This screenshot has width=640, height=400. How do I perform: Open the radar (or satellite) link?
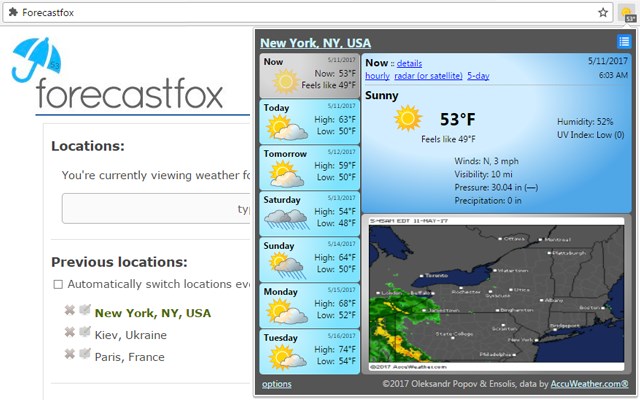[428, 76]
